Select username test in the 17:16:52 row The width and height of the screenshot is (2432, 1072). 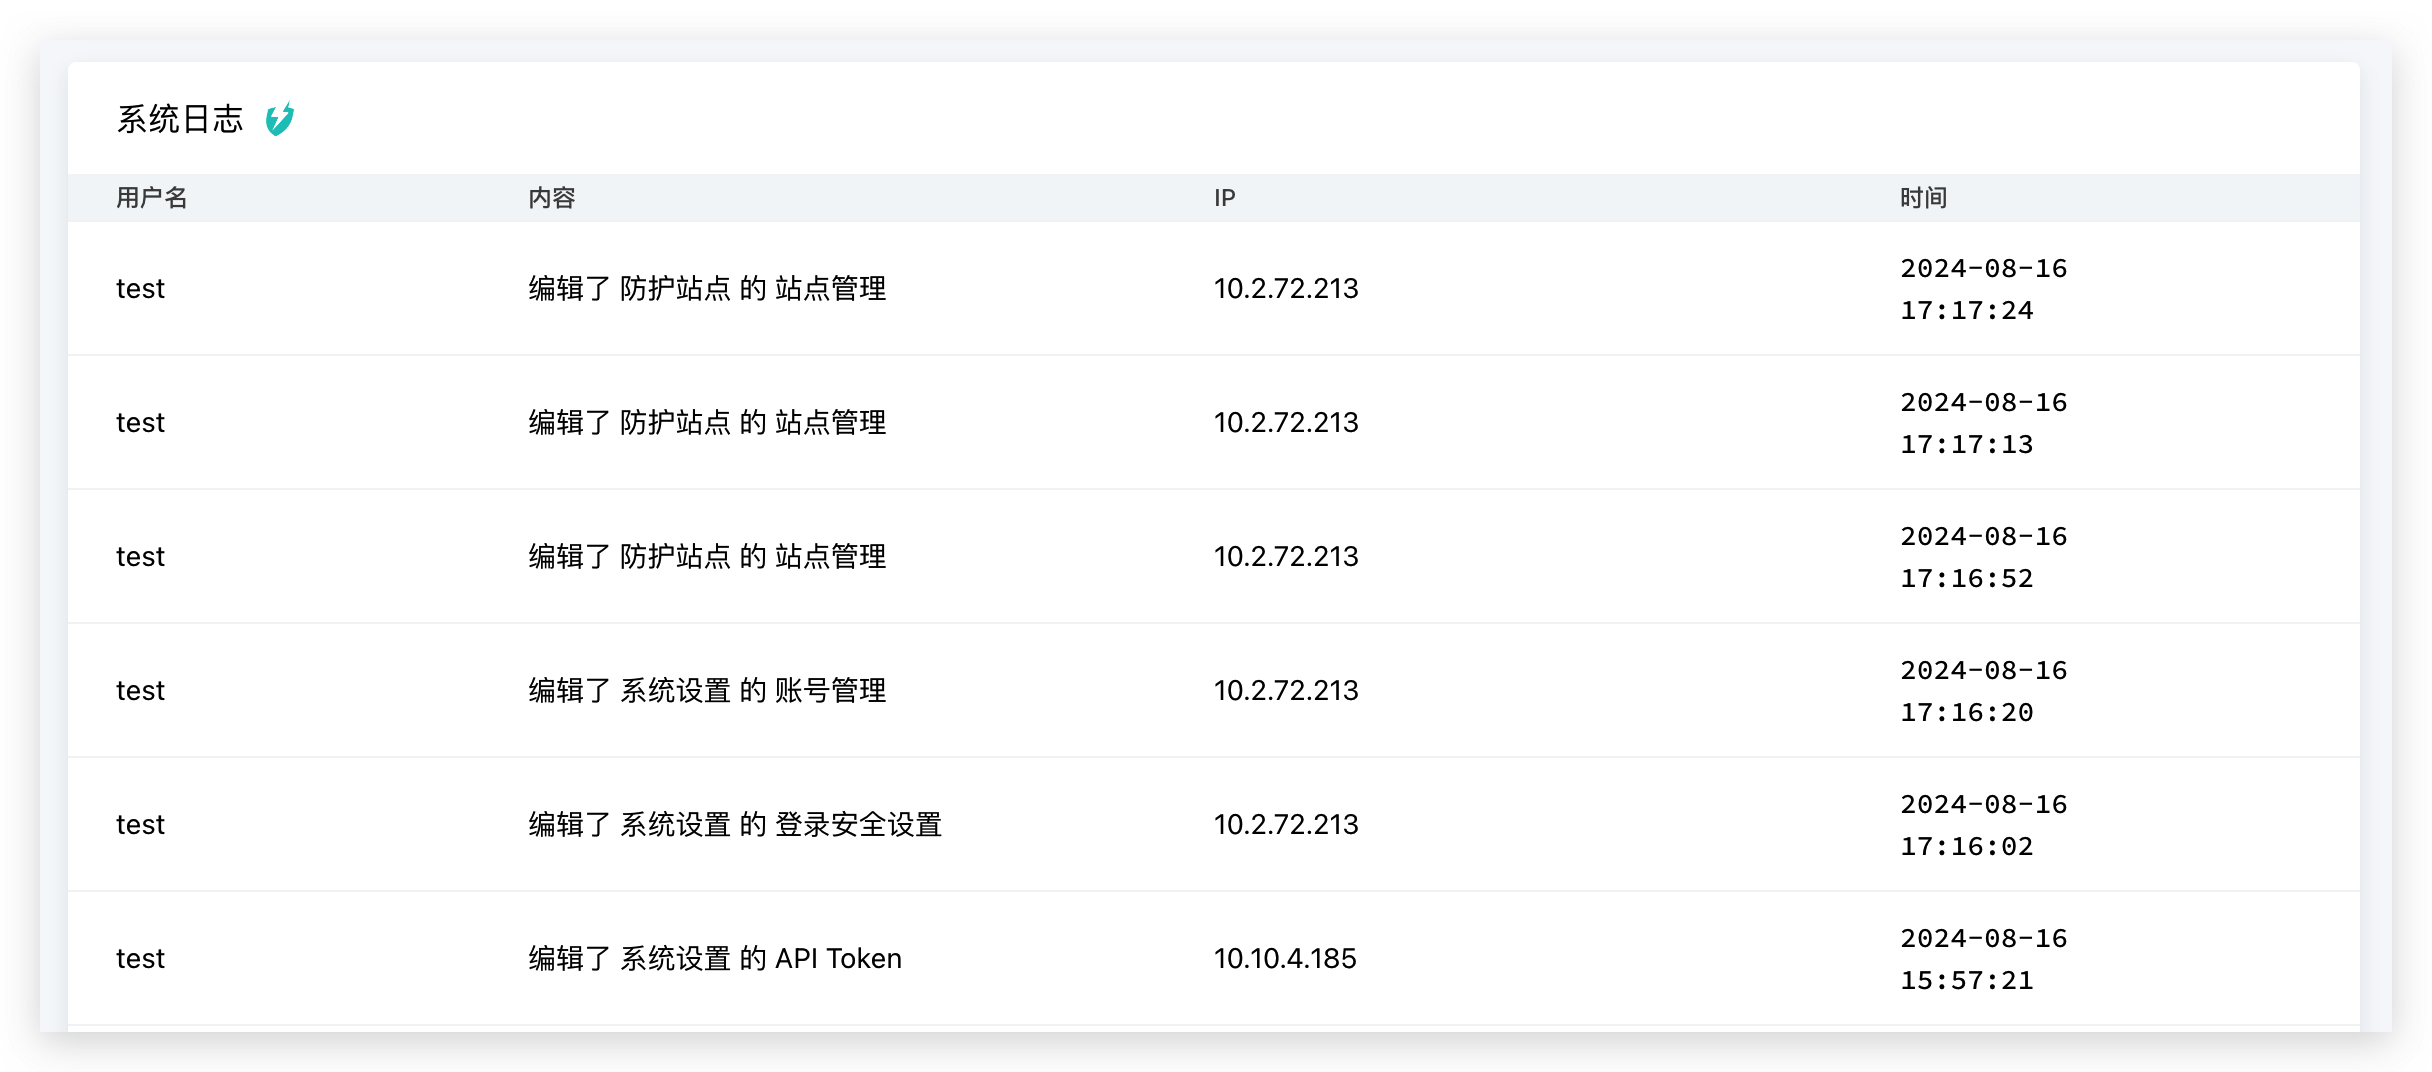coord(140,557)
